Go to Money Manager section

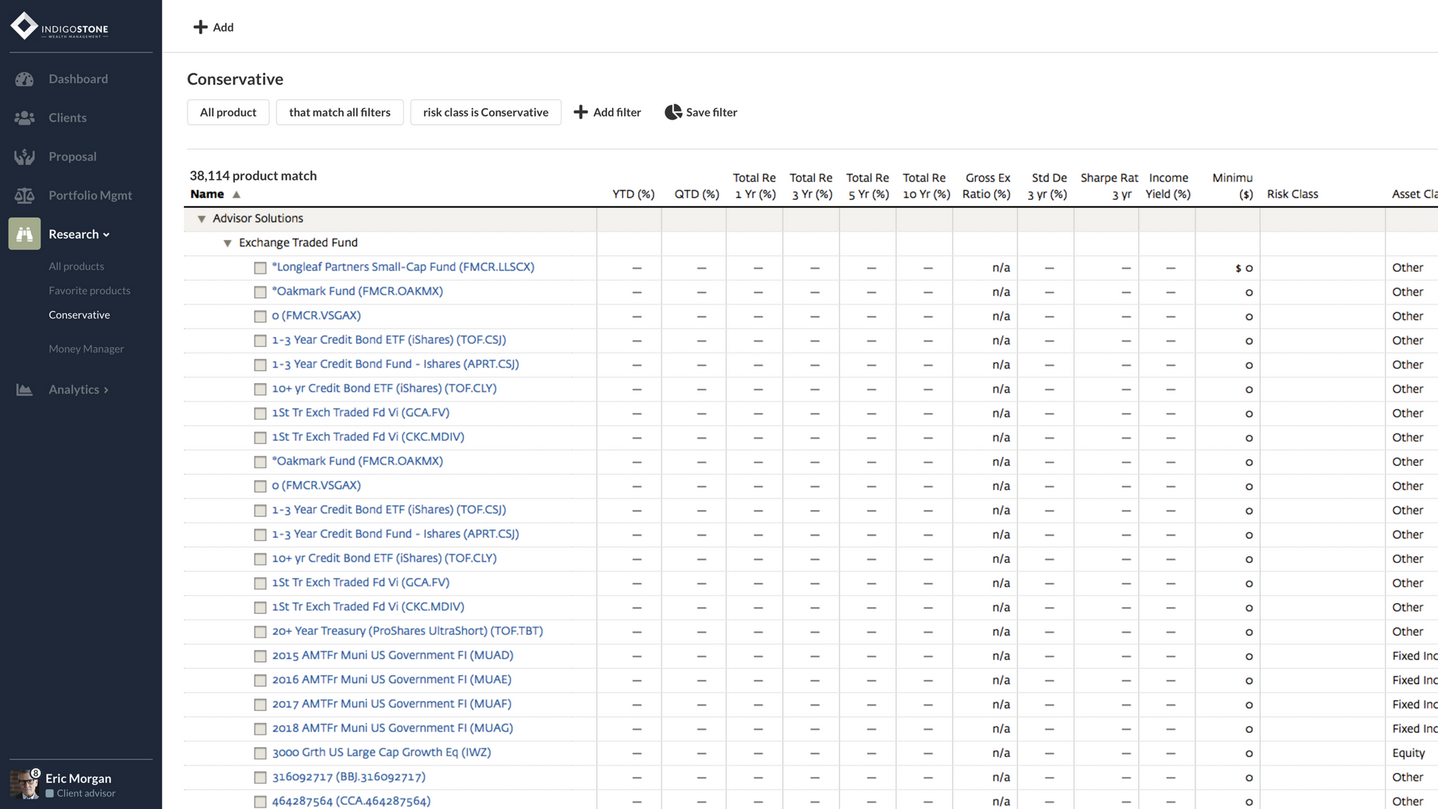pyautogui.click(x=86, y=349)
